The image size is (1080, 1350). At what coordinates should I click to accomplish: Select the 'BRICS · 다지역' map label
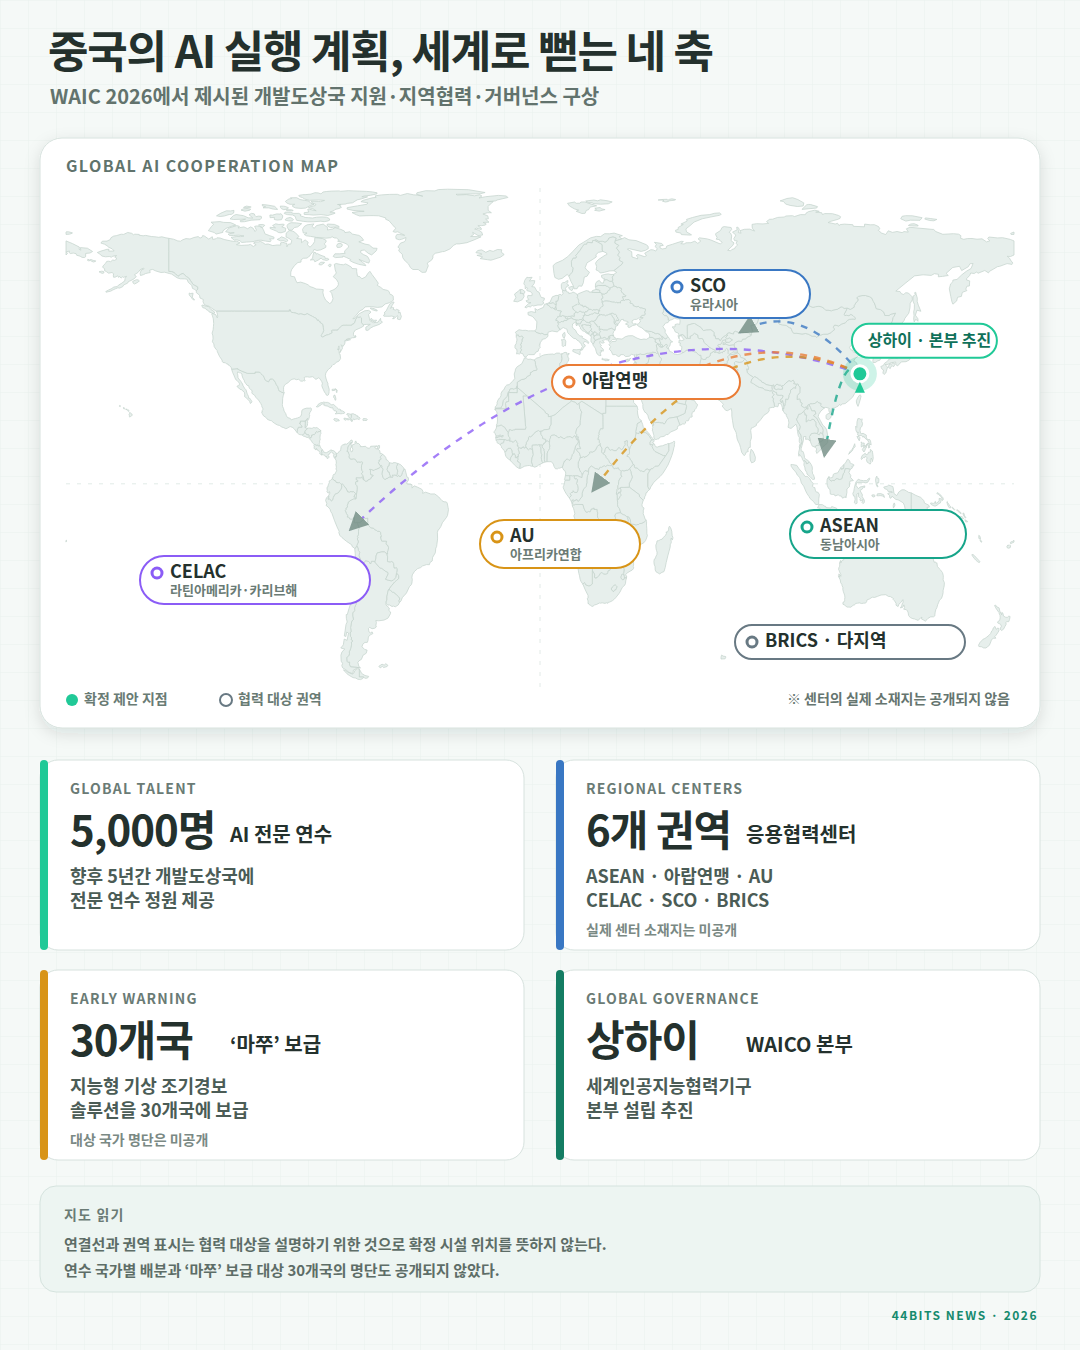(x=850, y=642)
